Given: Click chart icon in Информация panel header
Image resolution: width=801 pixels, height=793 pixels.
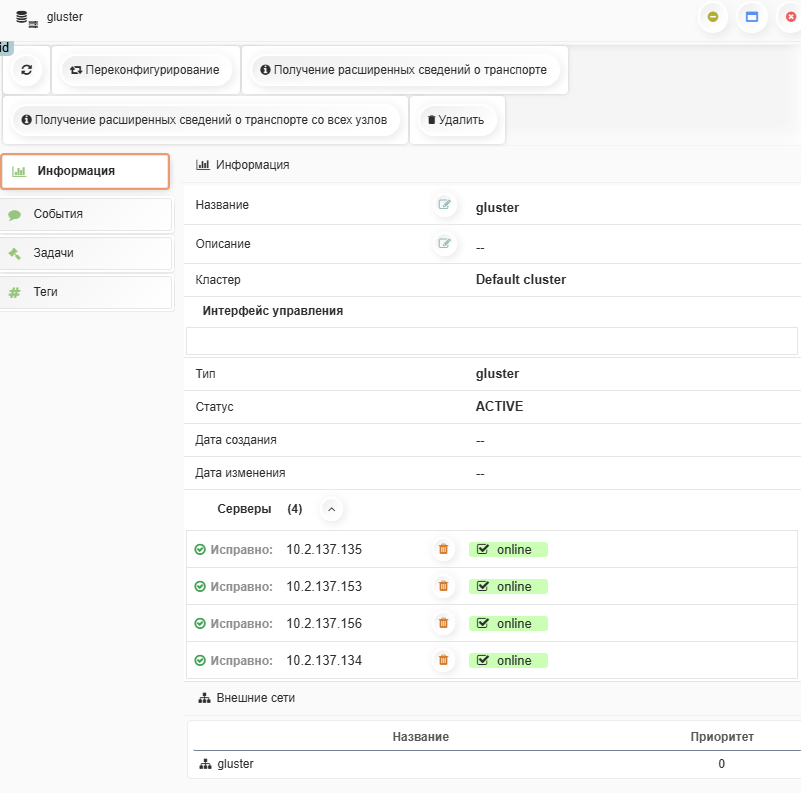Looking at the screenshot, I should pos(203,165).
